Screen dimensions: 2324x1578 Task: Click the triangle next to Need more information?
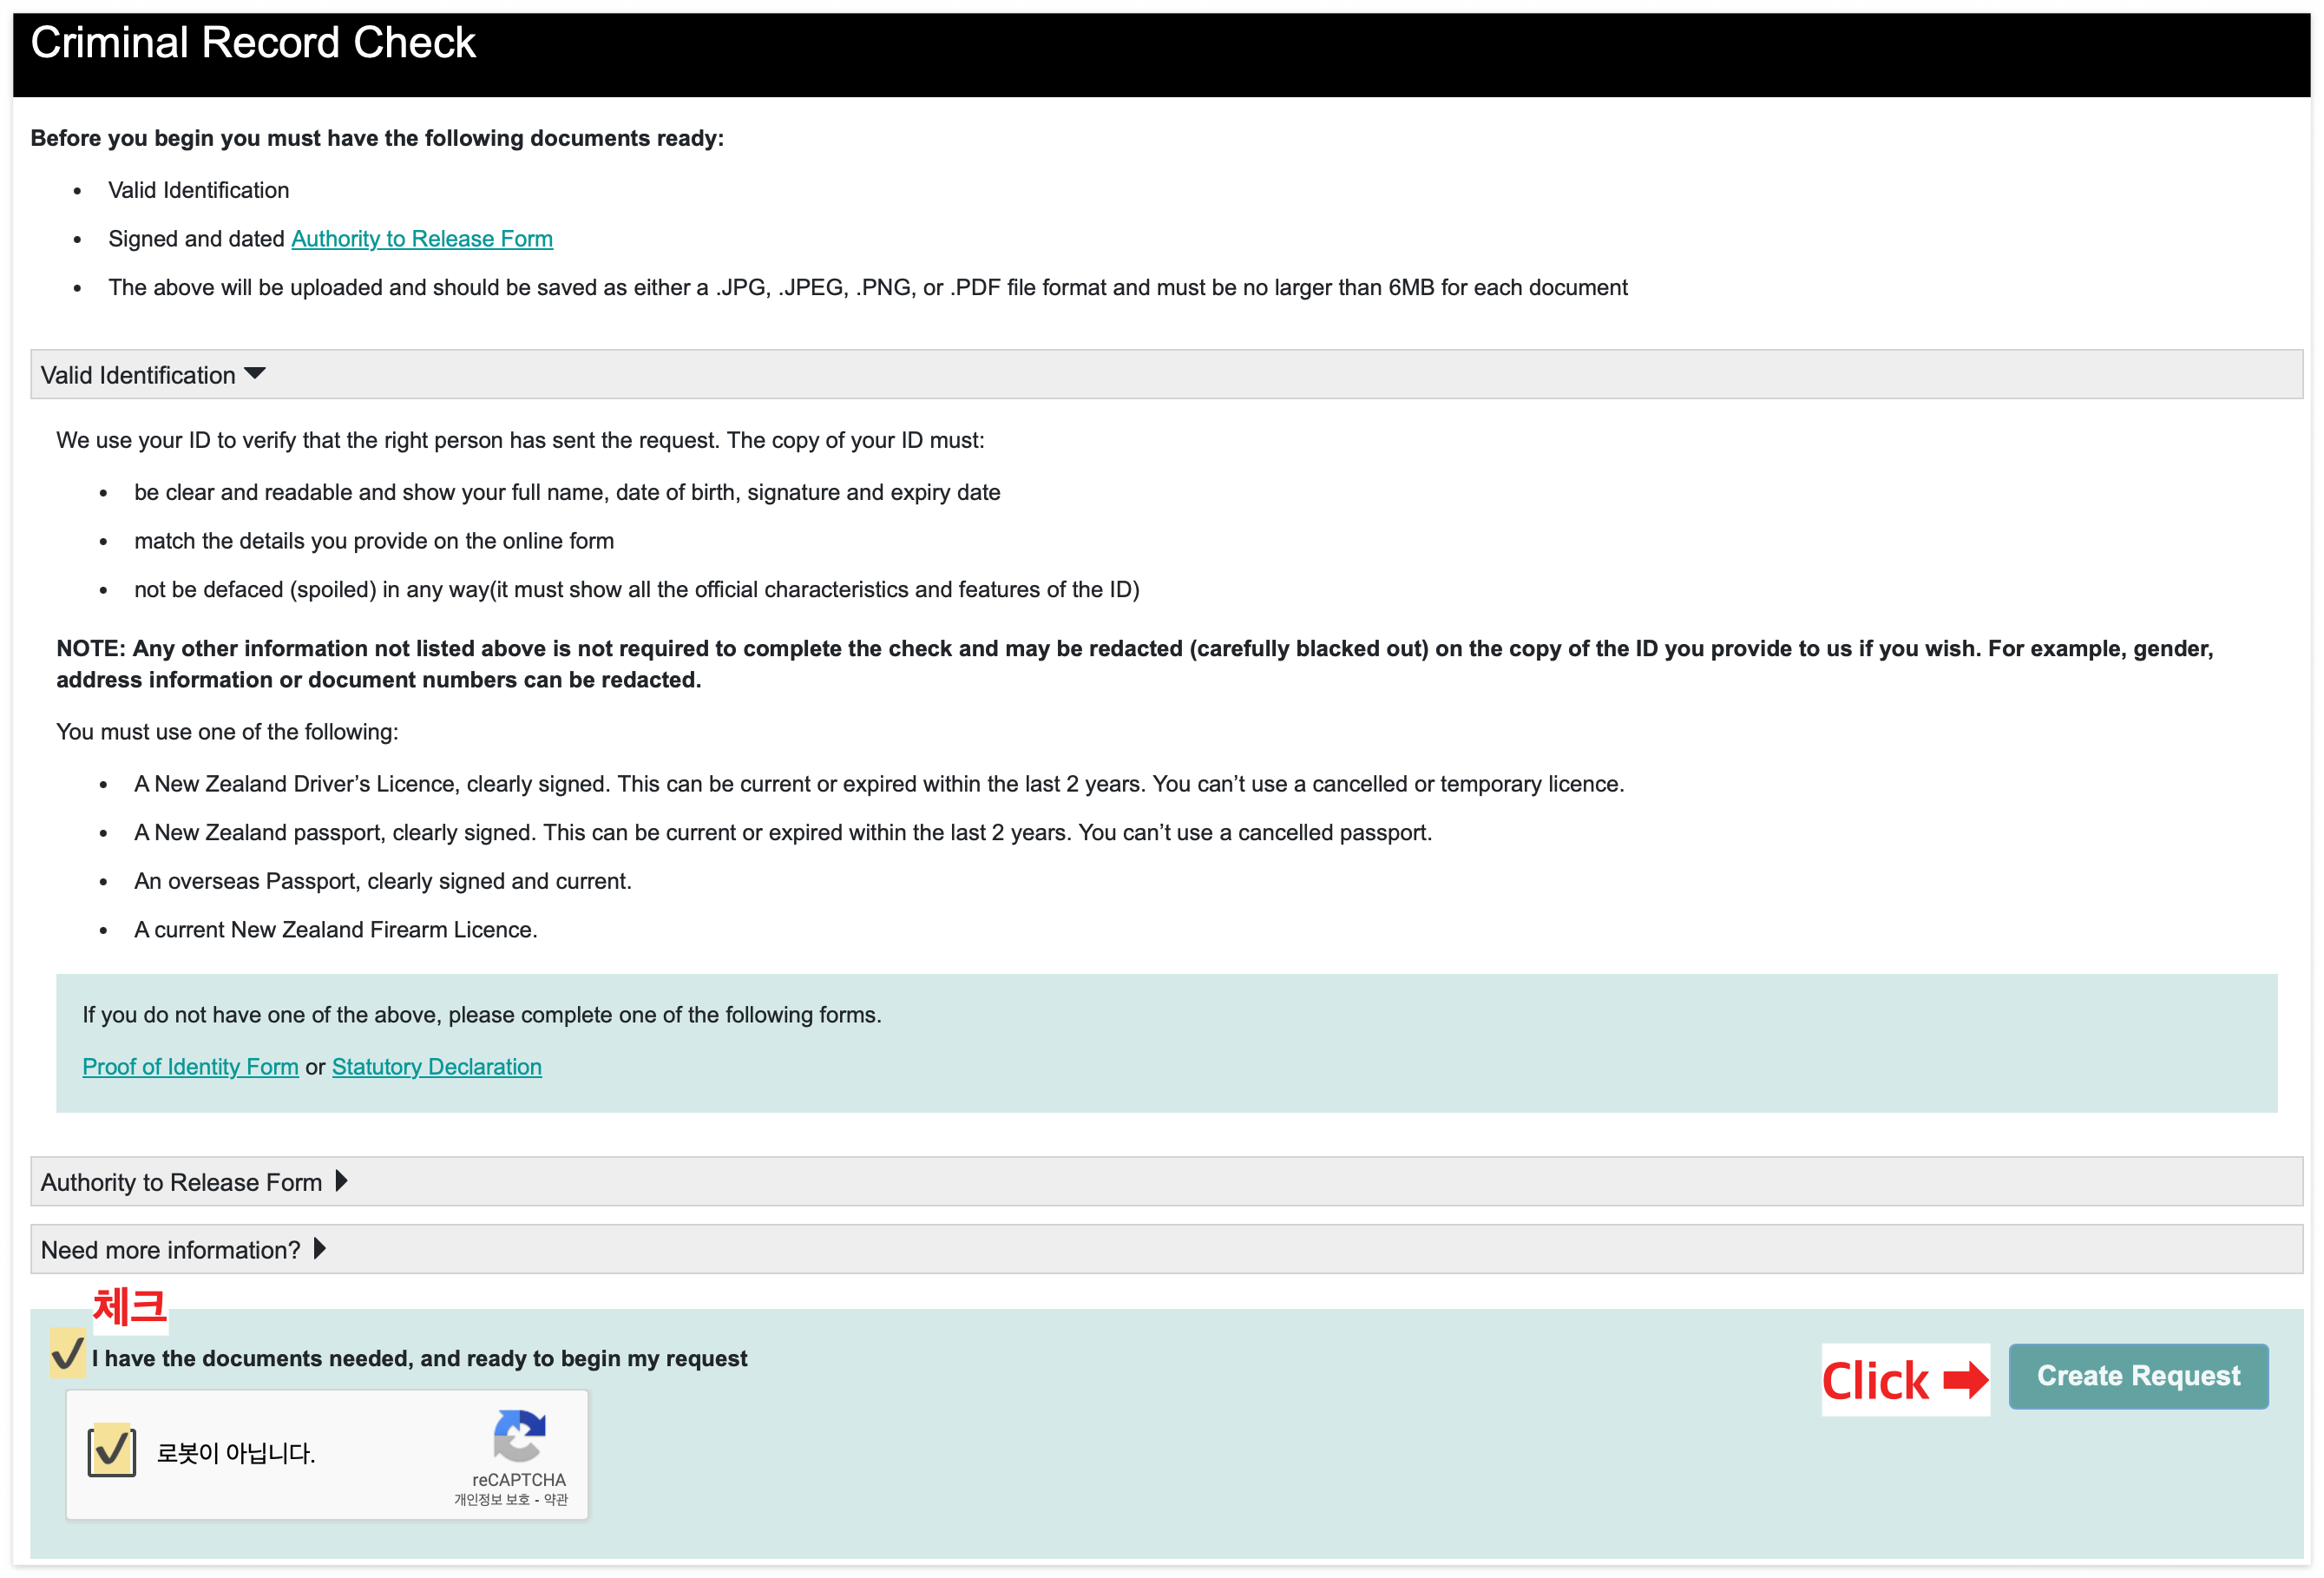click(320, 1249)
